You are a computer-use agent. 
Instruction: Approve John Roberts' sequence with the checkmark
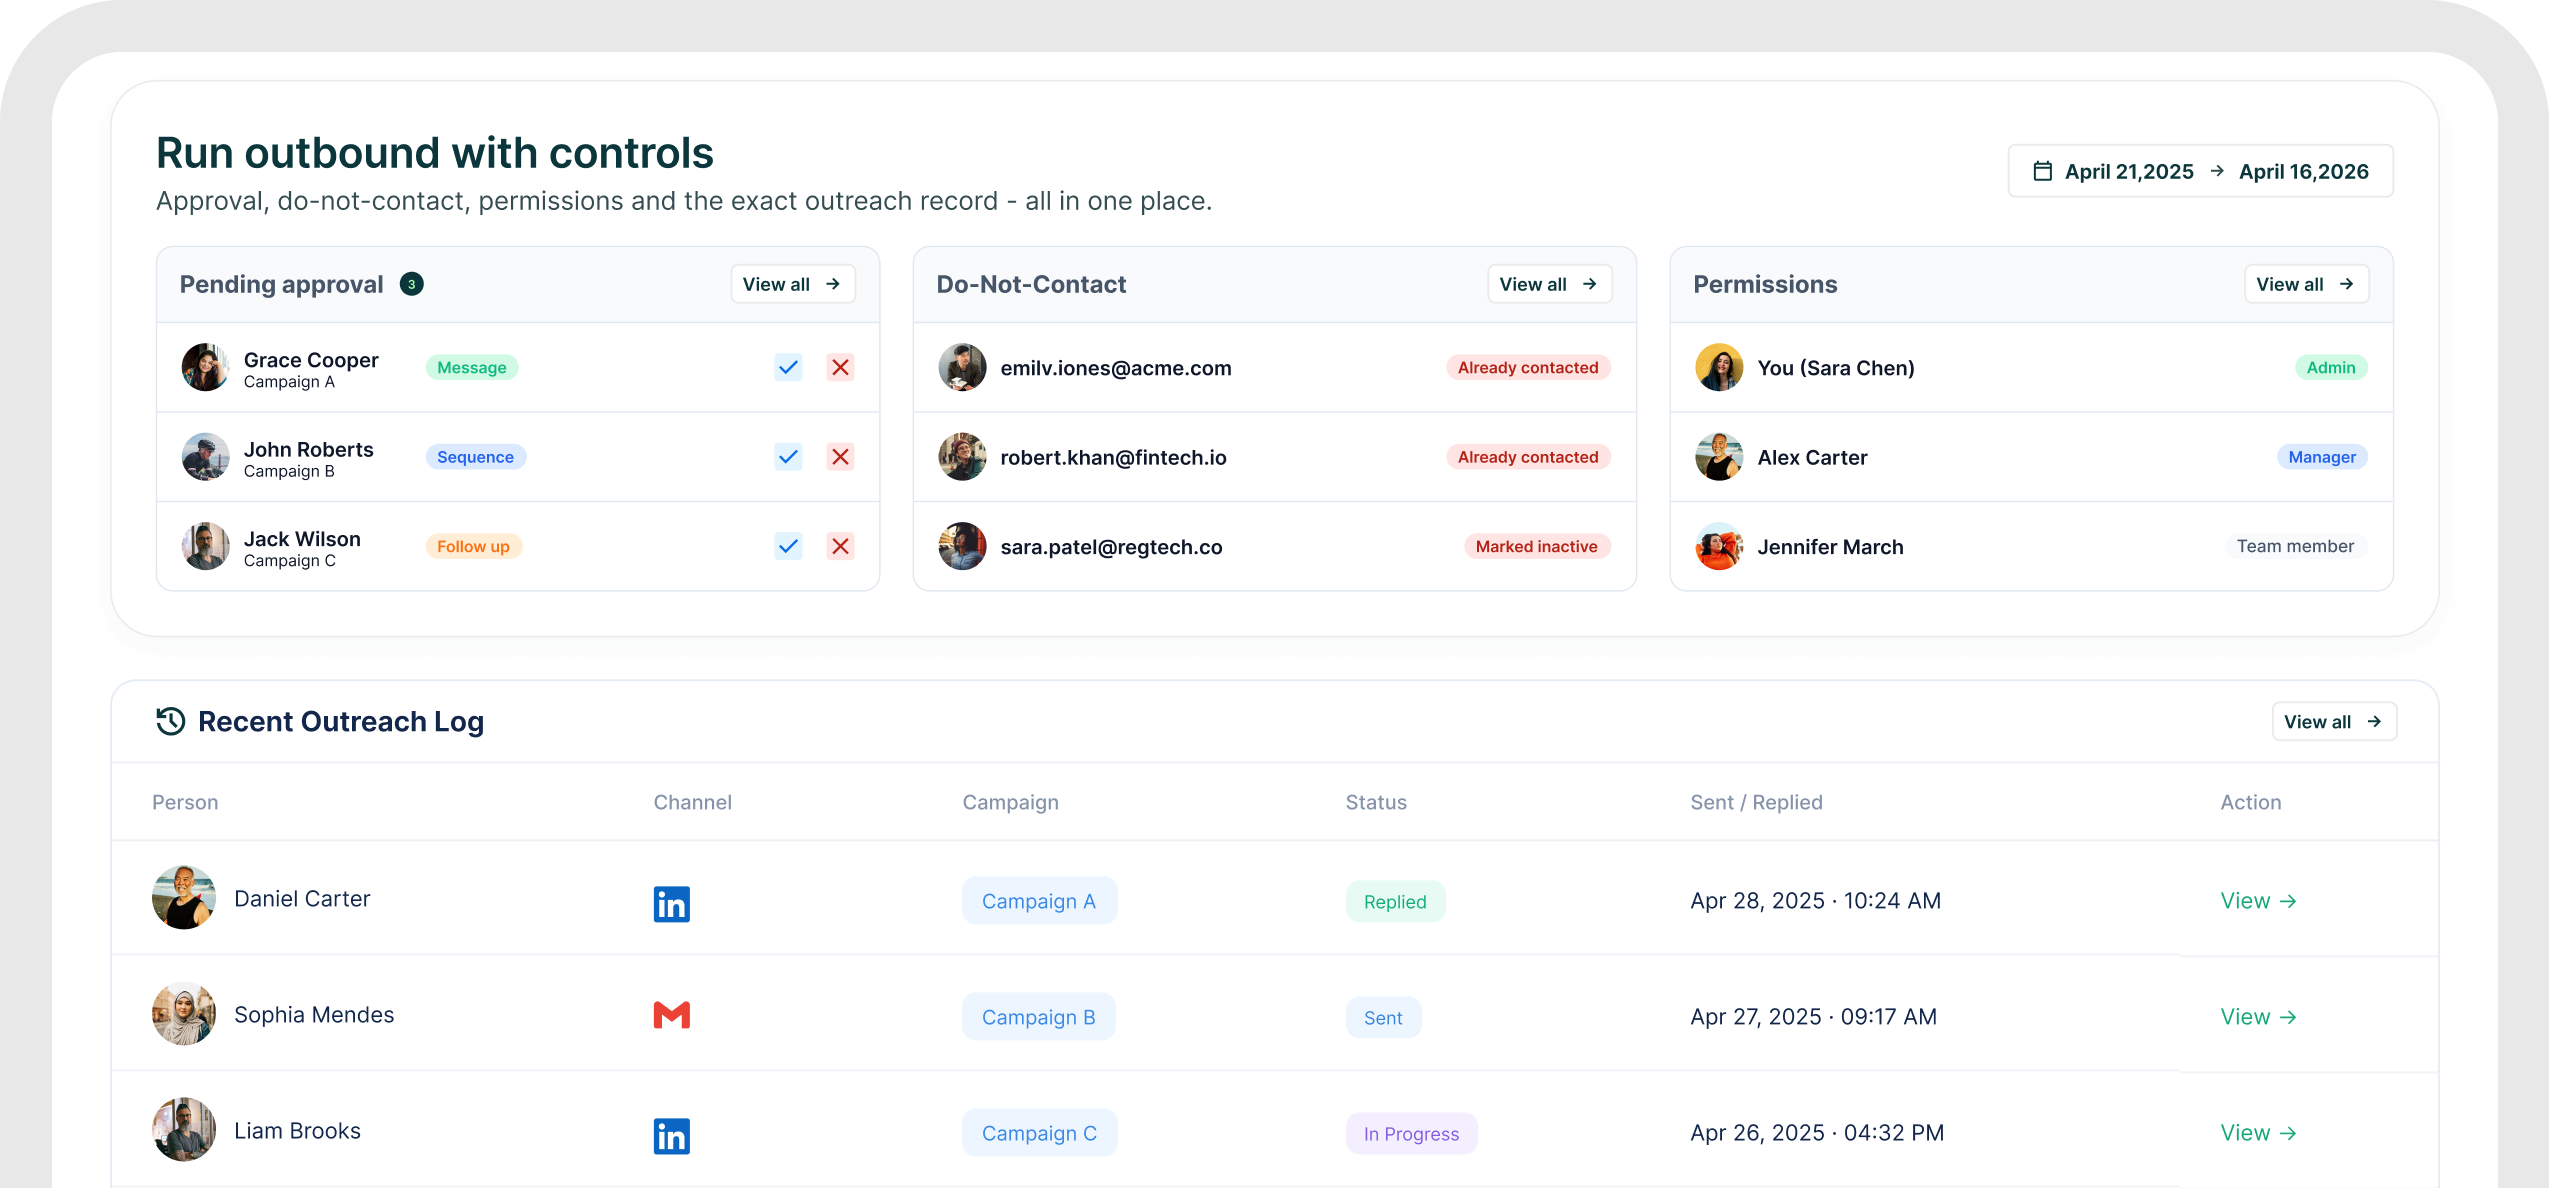pyautogui.click(x=788, y=457)
